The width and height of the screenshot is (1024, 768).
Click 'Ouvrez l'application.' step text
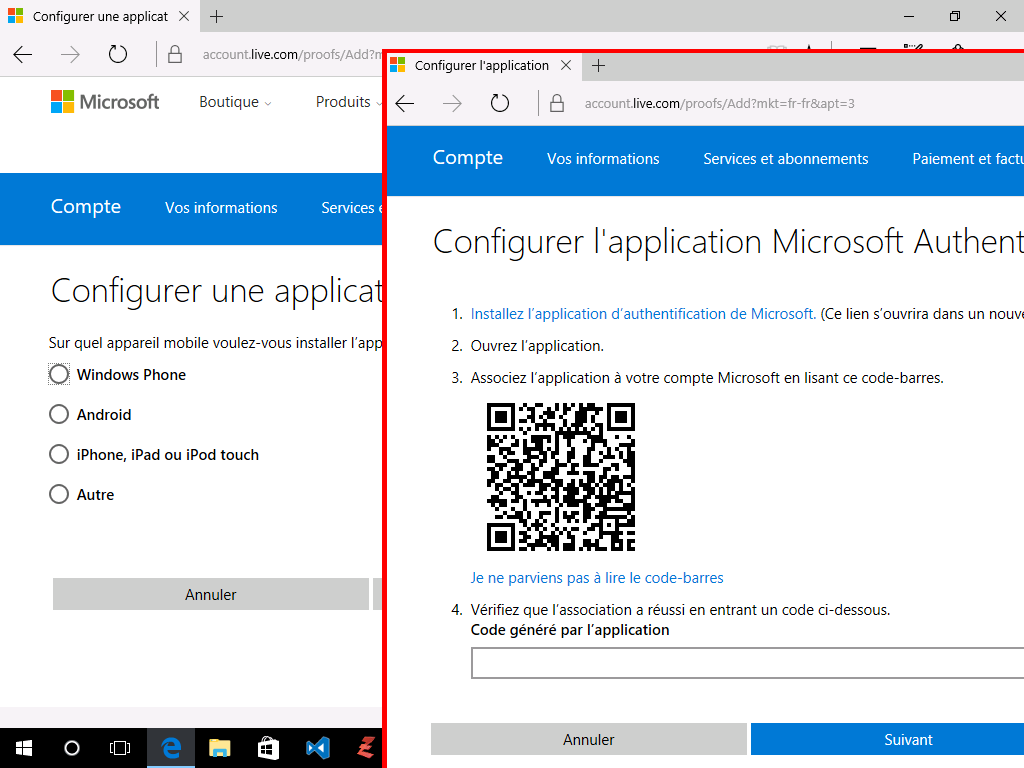[x=537, y=345]
